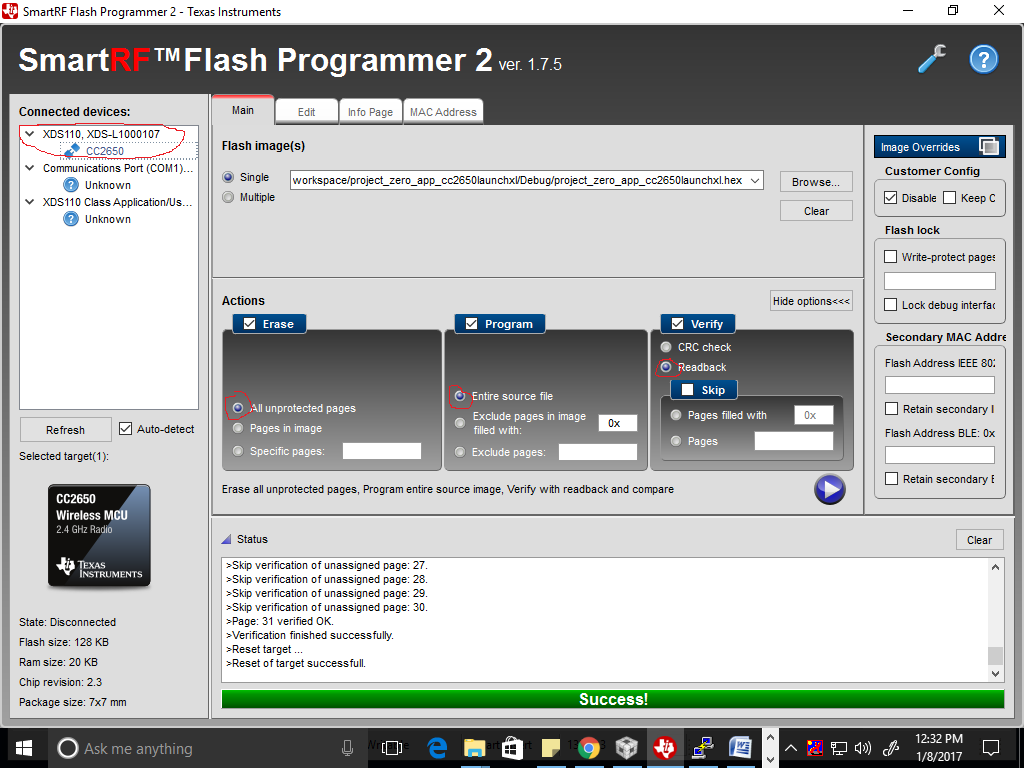Clear the flash image selection
This screenshot has width=1024, height=768.
816,211
